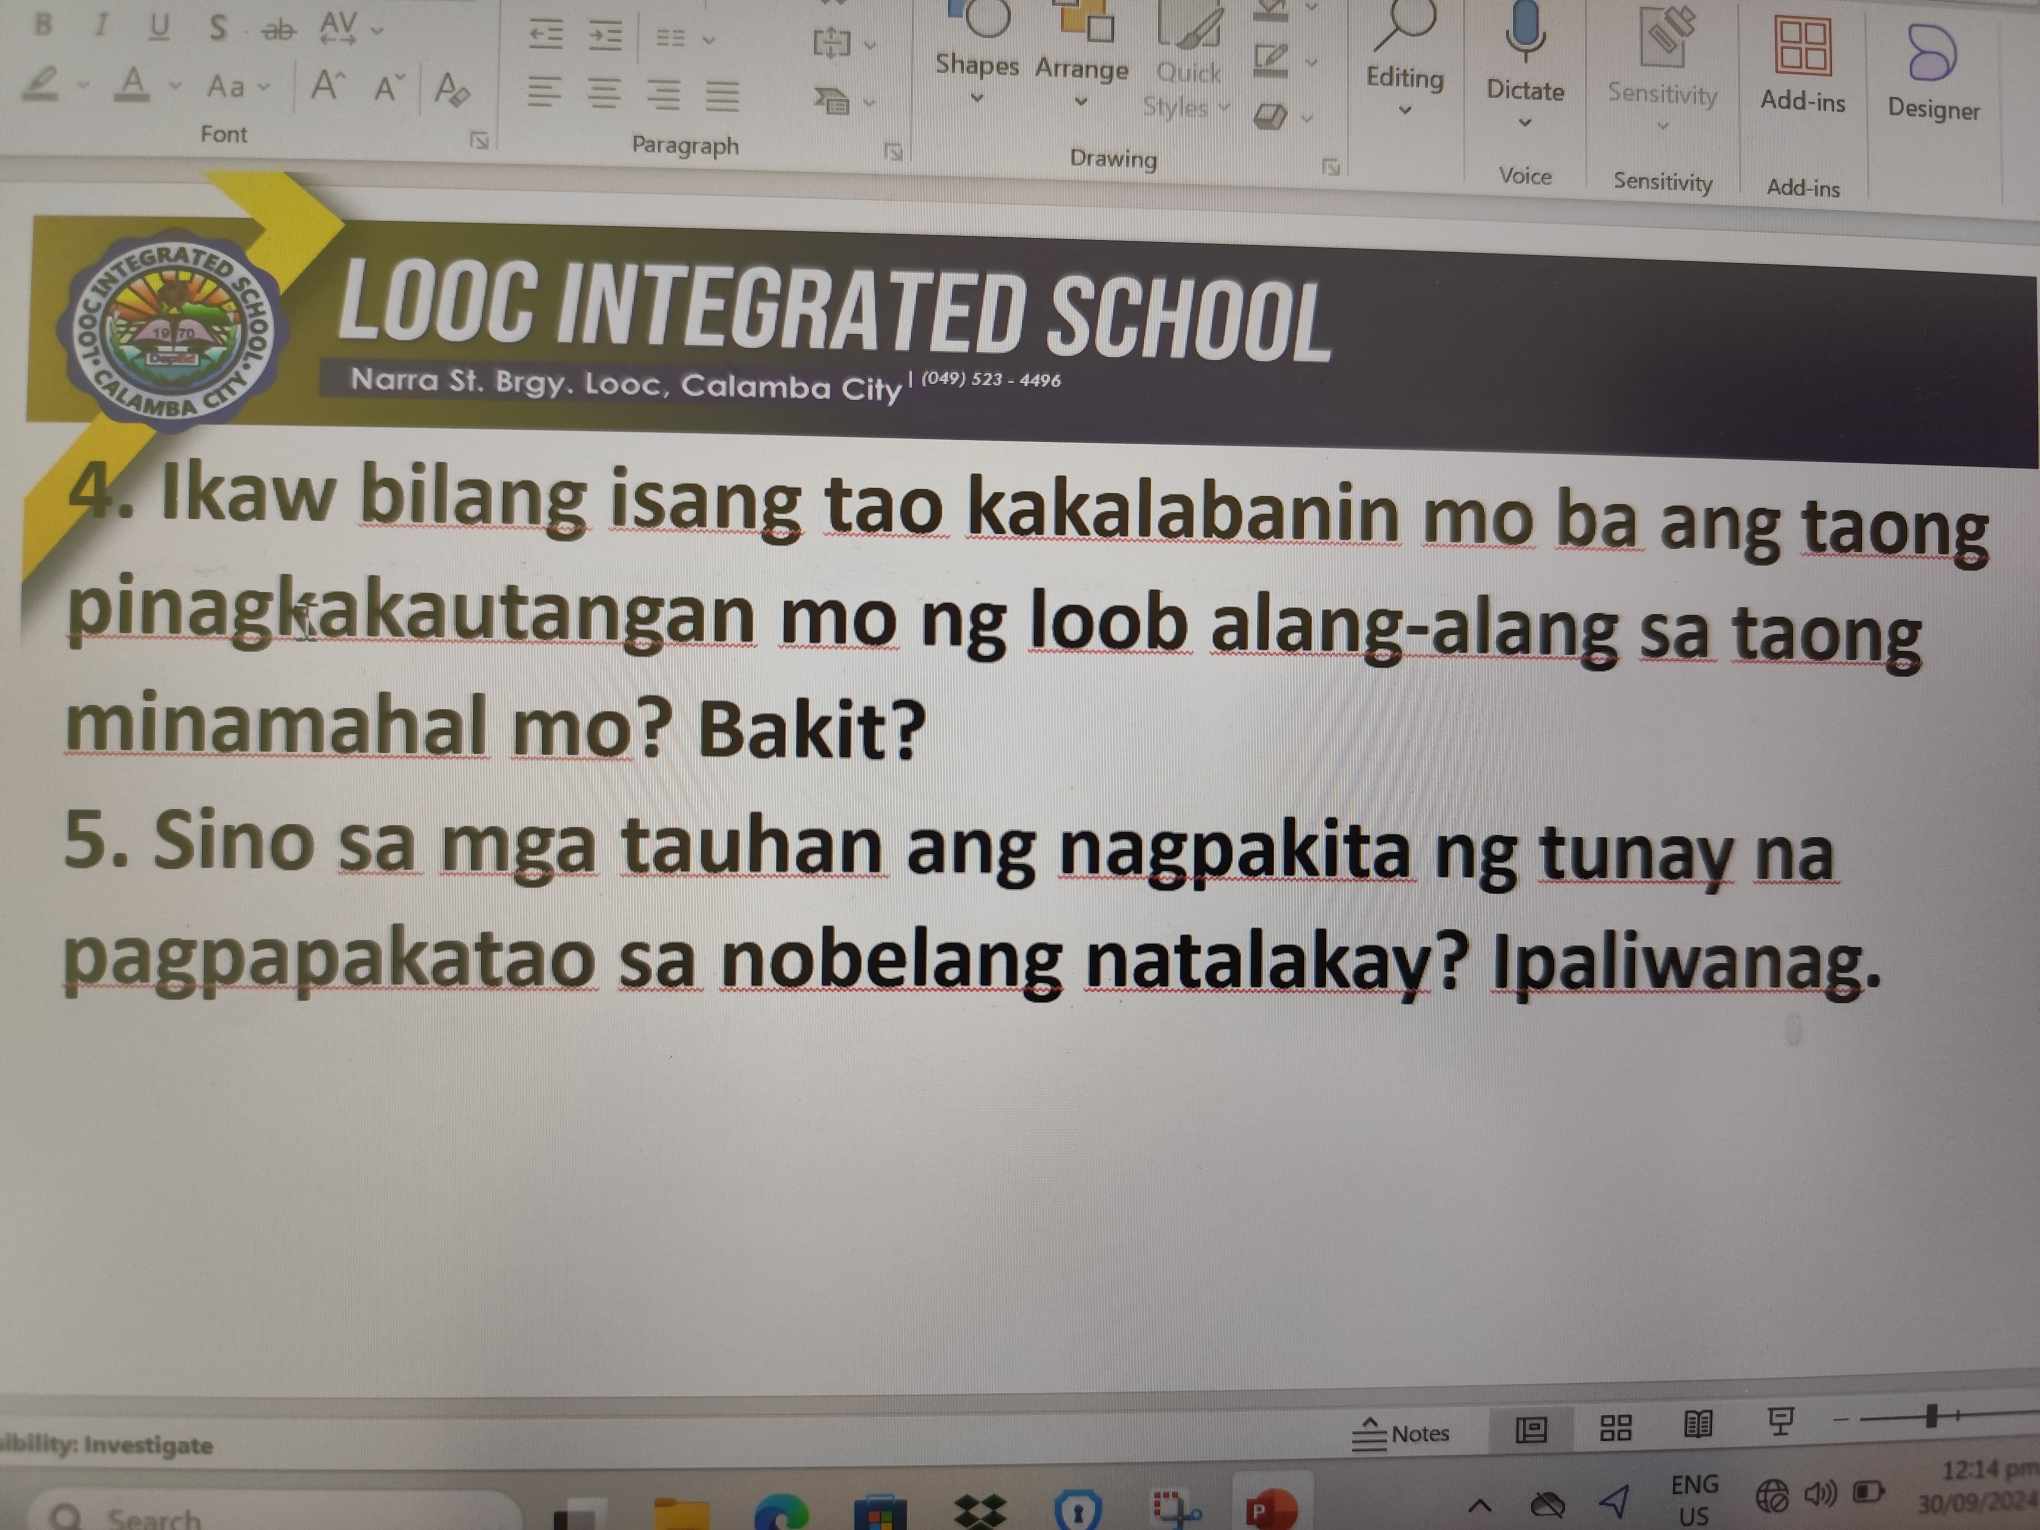Screen dimensions: 2040x1530
Task: Align text left
Action: pos(544,94)
